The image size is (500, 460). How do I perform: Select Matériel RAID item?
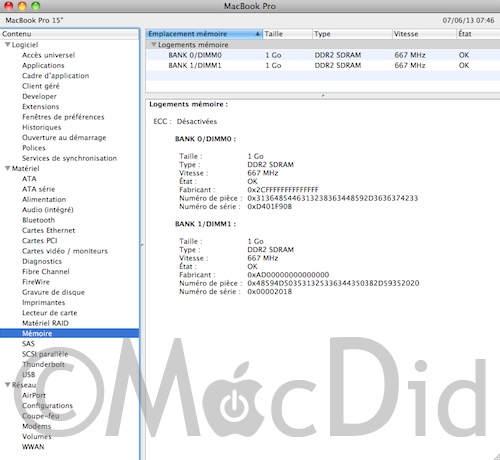coord(45,323)
